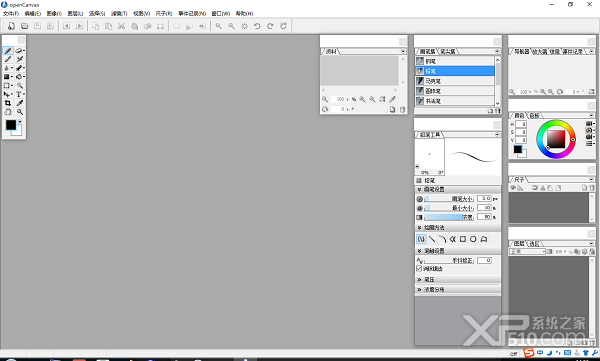Select the Eraser tool in toolbox
Viewport: 600px width, 361px height.
19,51
